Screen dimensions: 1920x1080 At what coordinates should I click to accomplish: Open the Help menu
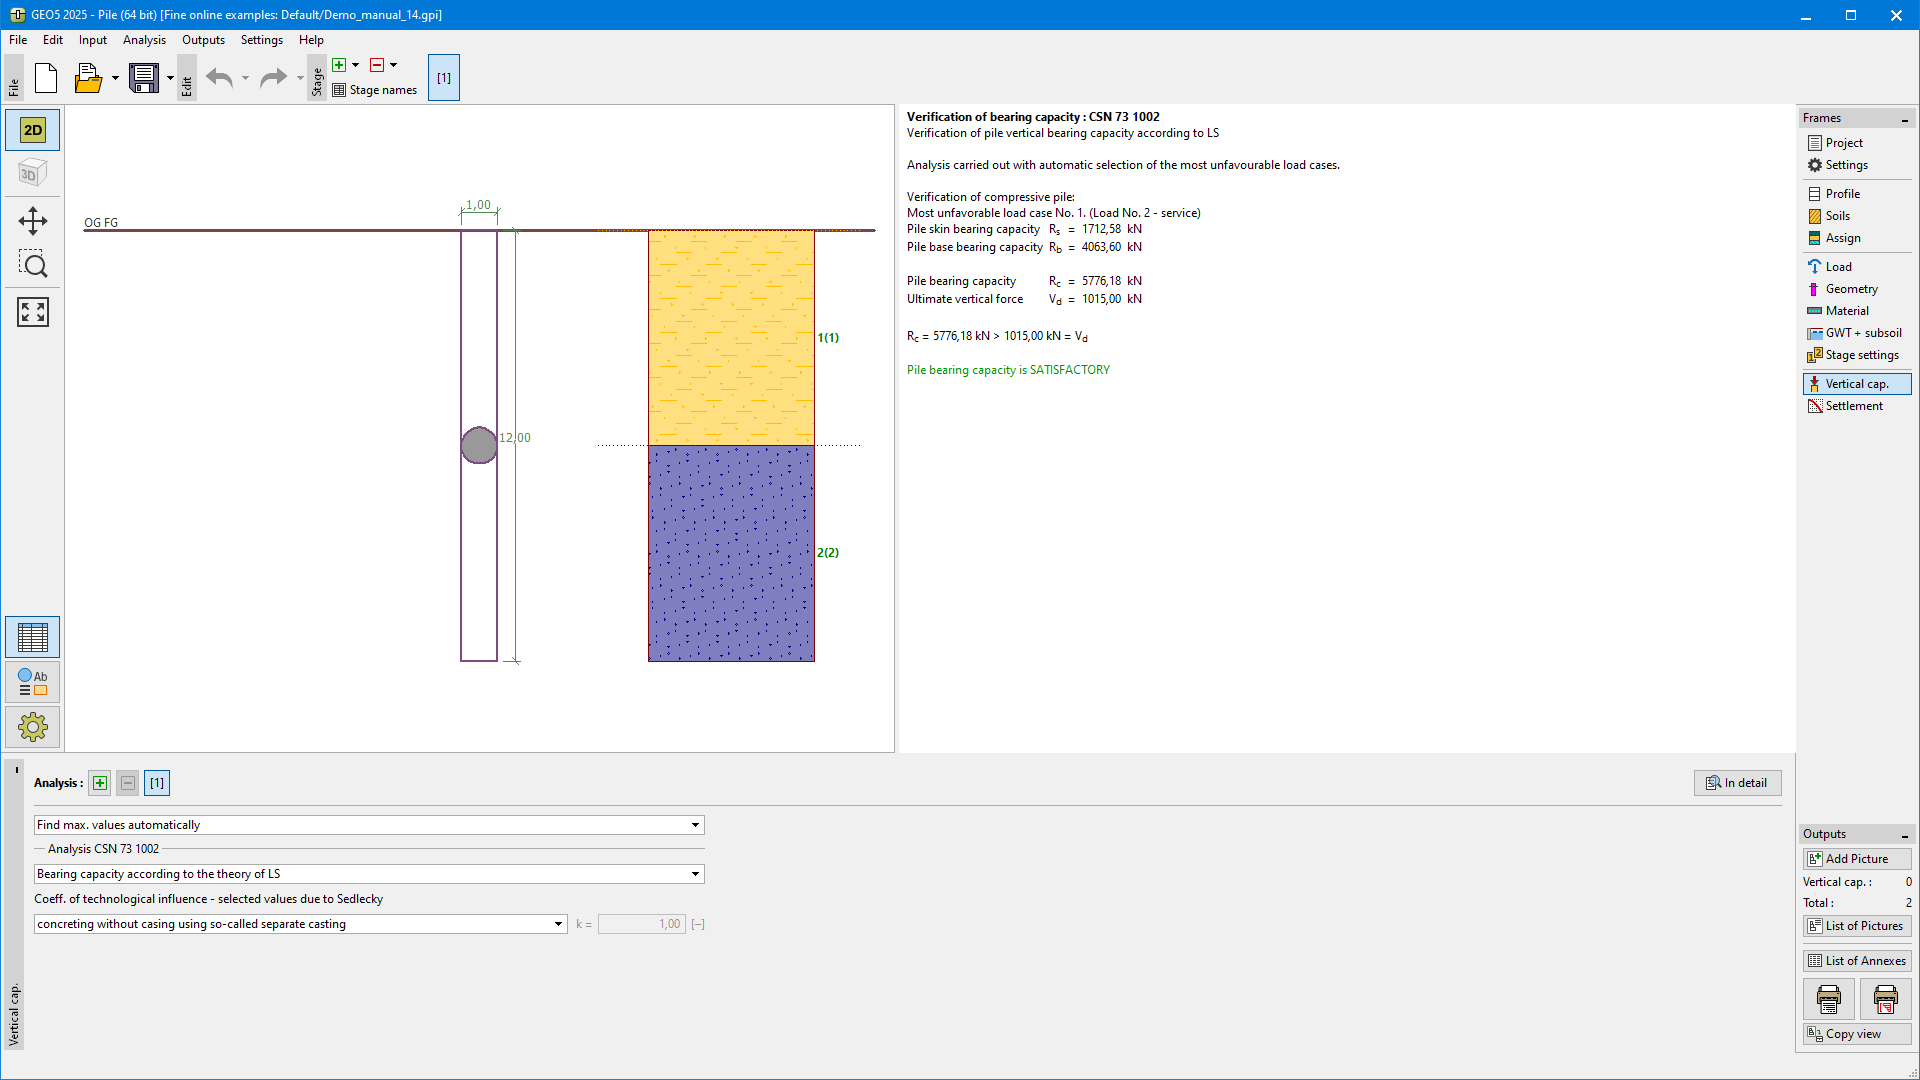[311, 40]
